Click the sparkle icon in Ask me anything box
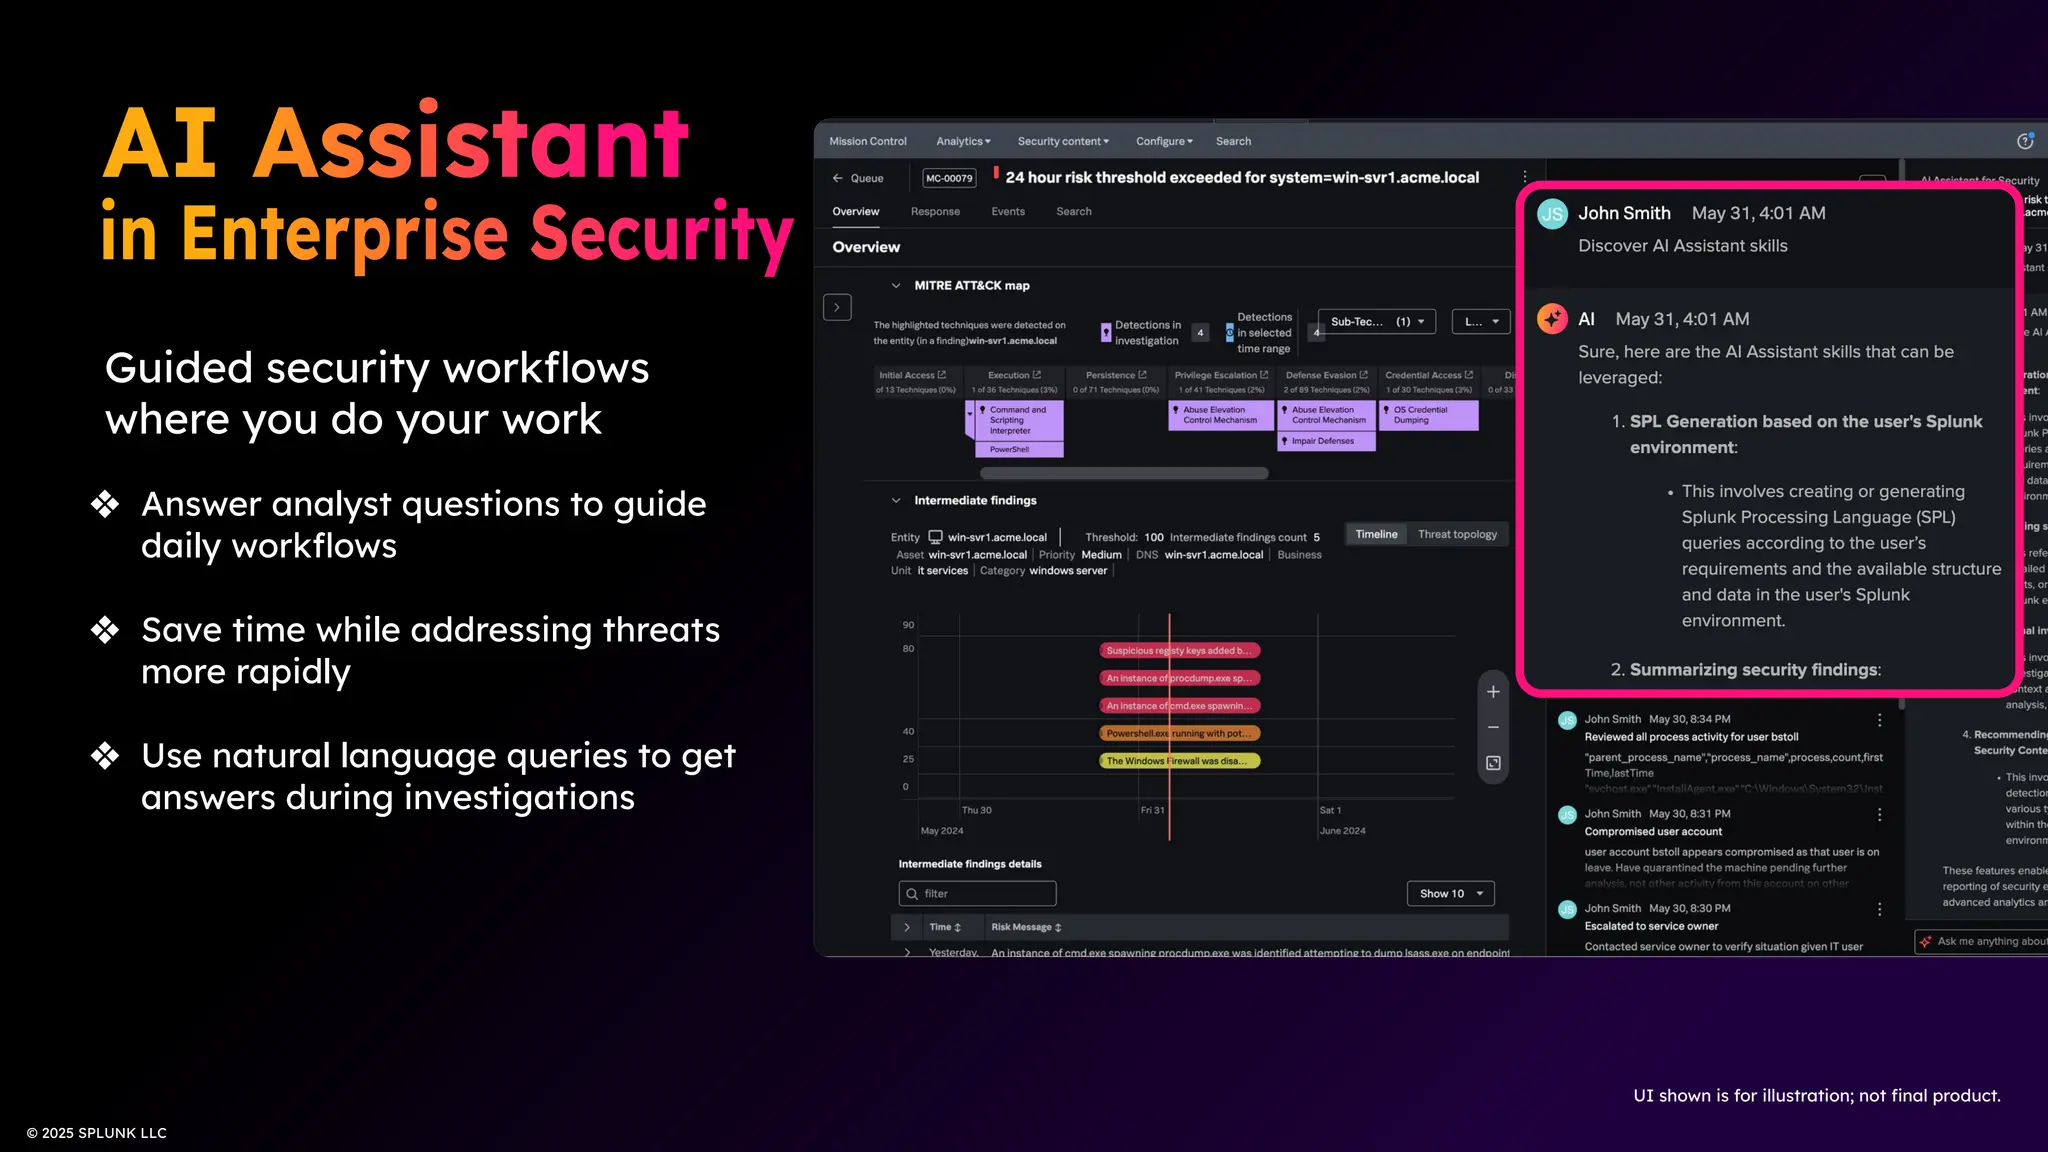Screen dimensions: 2048x1152 pyautogui.click(x=1926, y=942)
